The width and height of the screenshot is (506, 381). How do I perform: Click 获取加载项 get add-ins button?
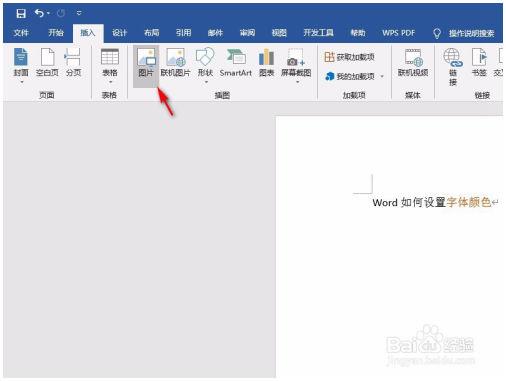pyautogui.click(x=349, y=57)
